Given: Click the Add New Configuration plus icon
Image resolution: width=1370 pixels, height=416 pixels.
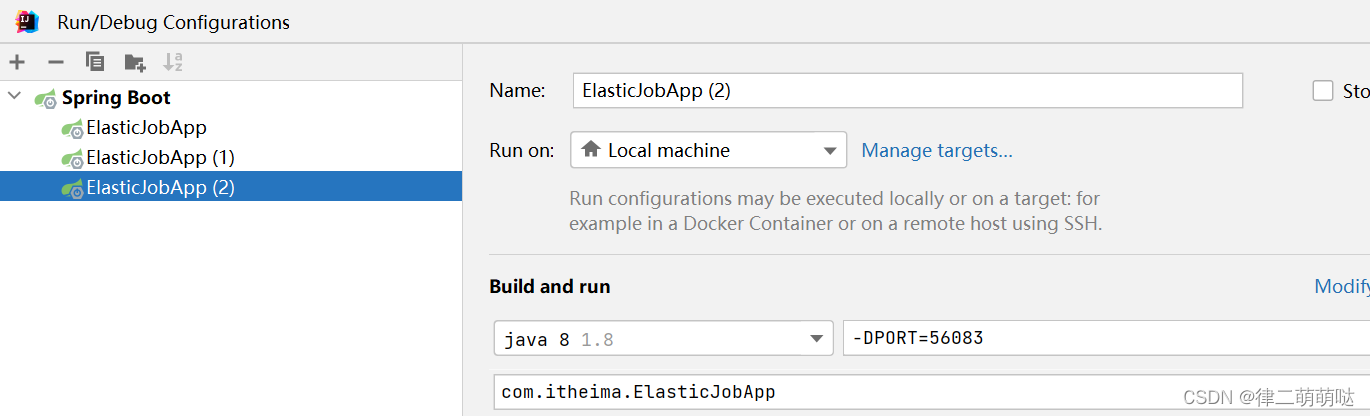Looking at the screenshot, I should [17, 62].
